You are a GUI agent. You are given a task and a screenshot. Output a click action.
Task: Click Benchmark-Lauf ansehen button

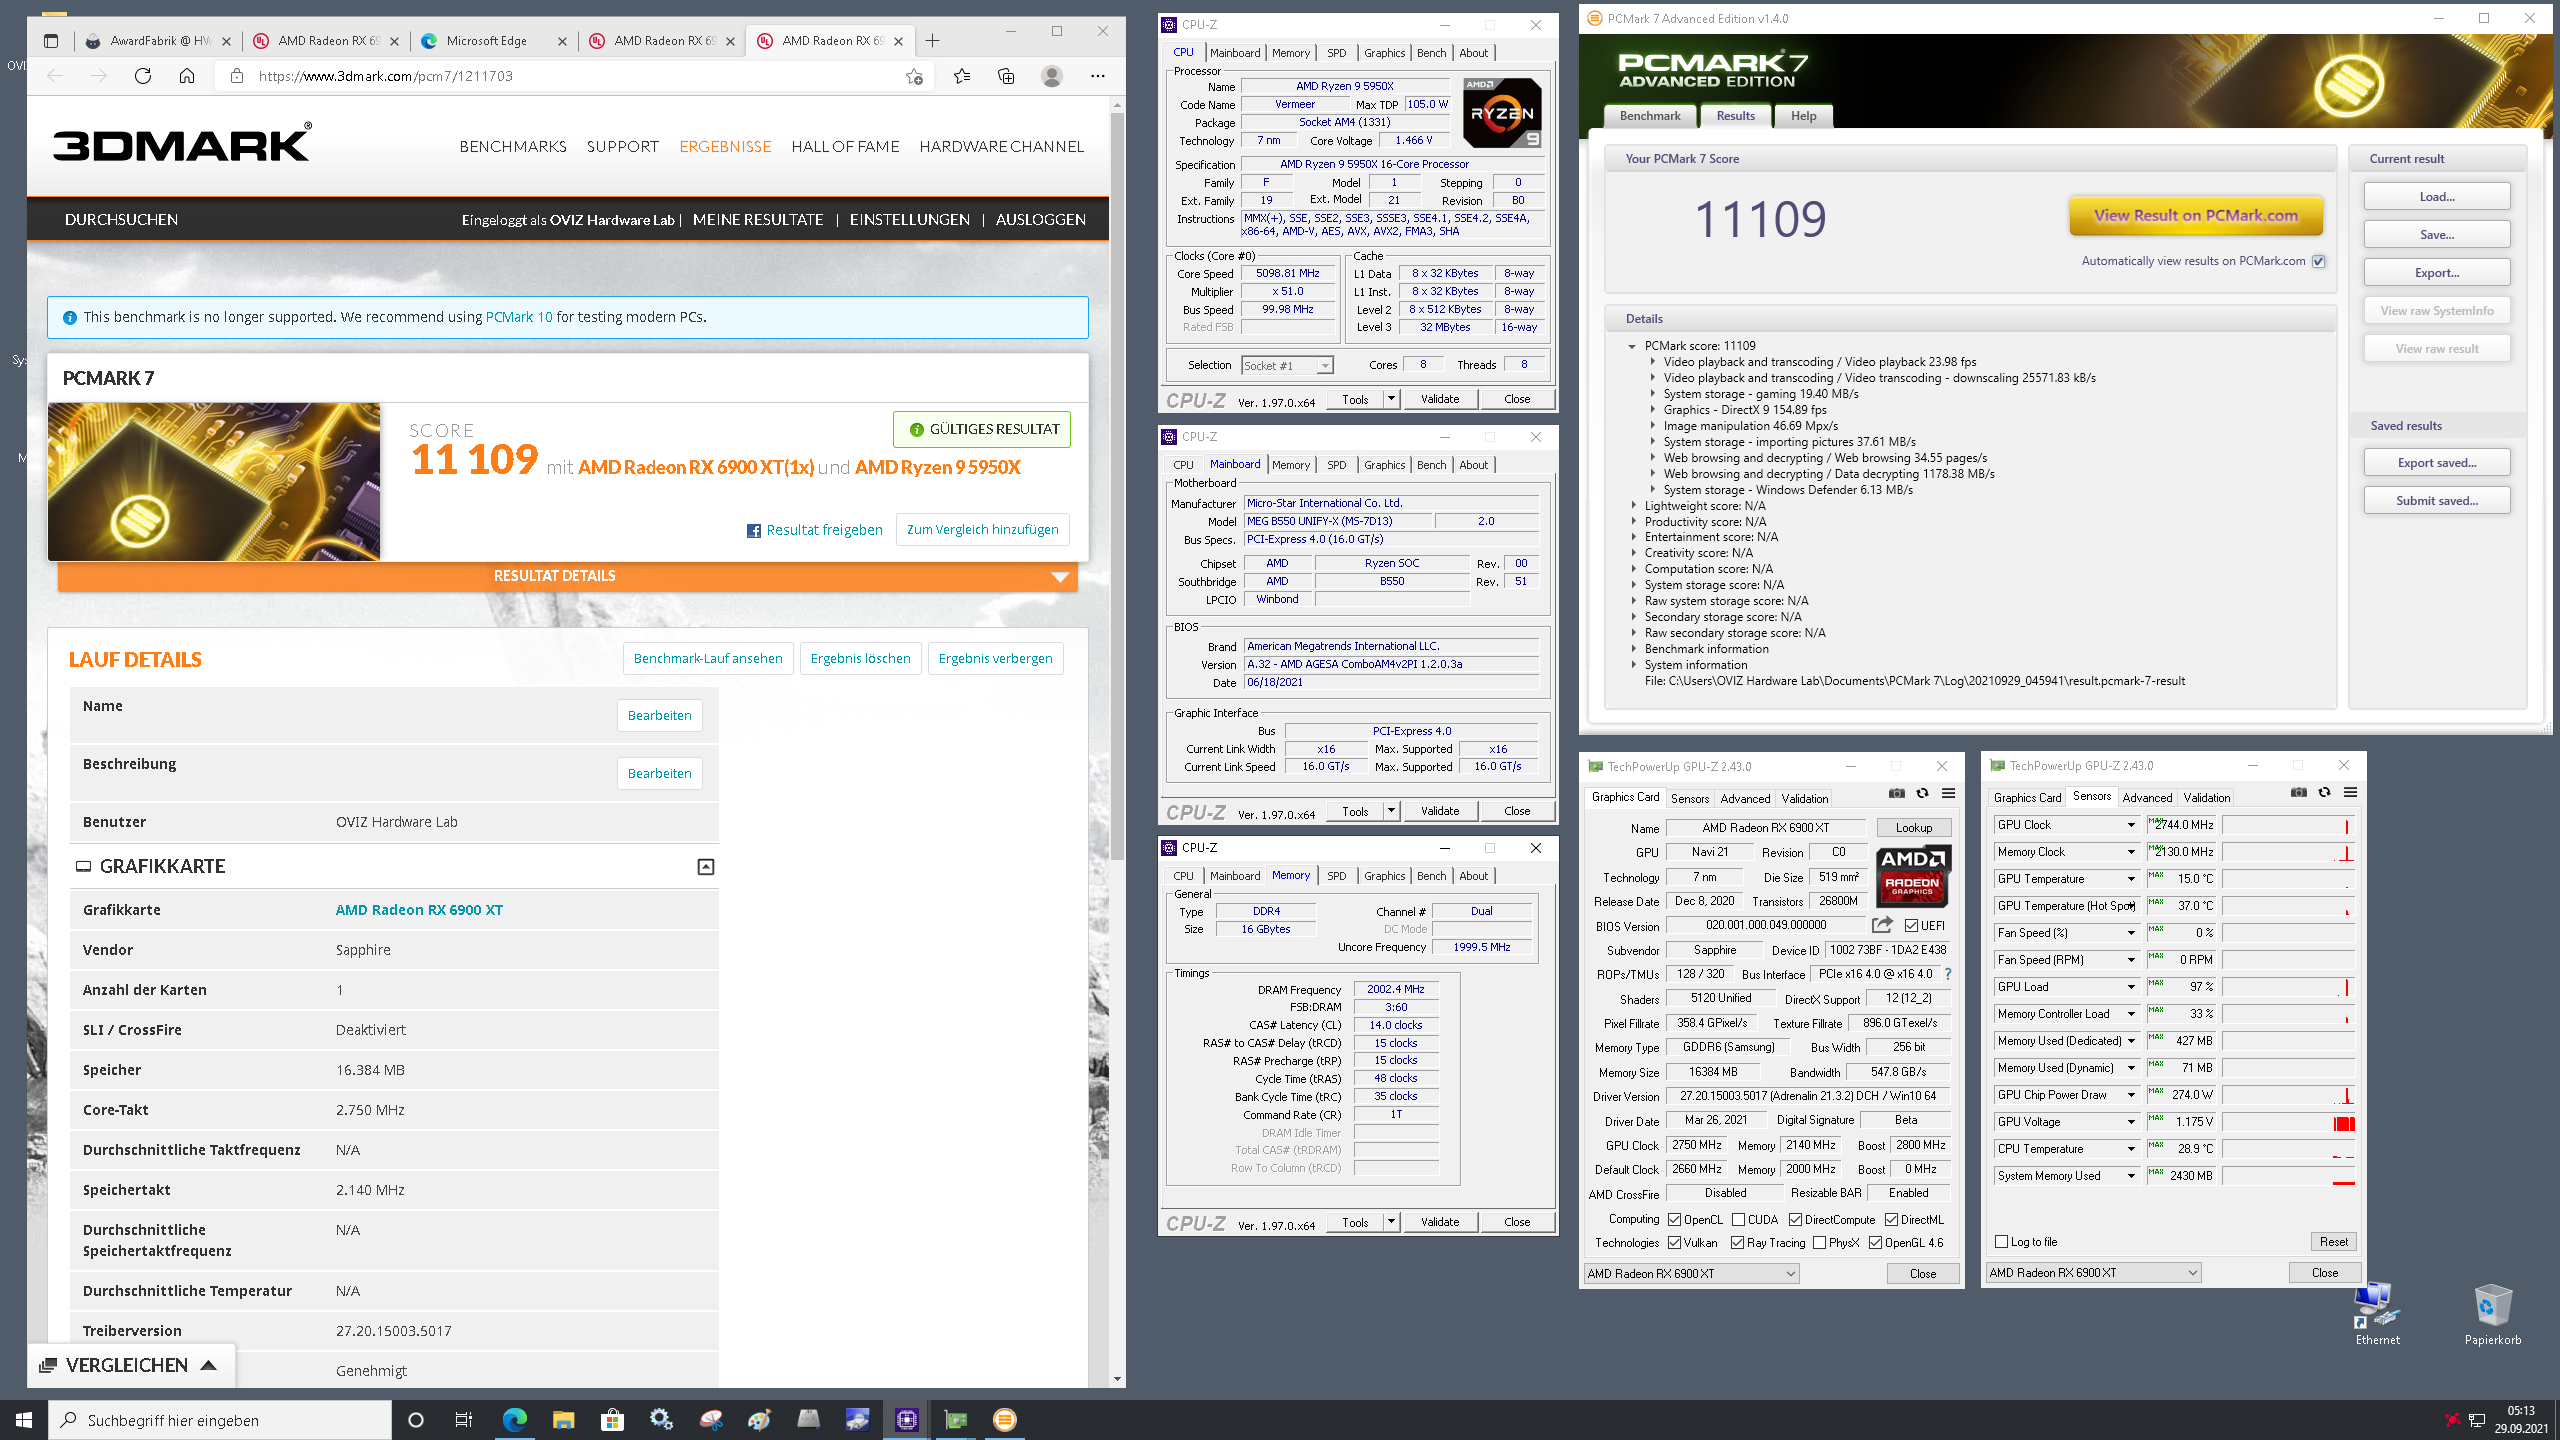pos(708,659)
